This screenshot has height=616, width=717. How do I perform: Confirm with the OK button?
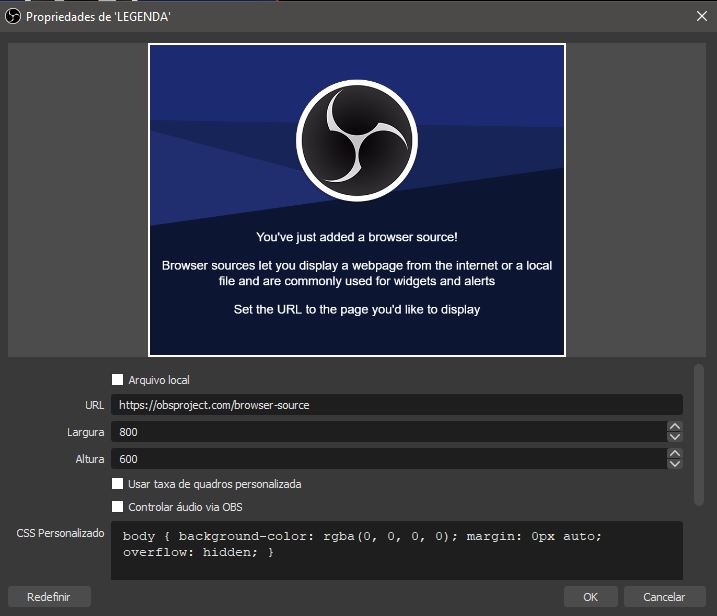[x=590, y=597]
